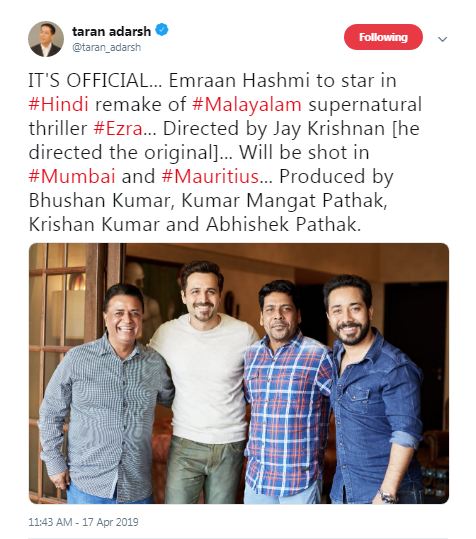This screenshot has height=539, width=476.
Task: Open the #Mauritius hashtag
Action: (210, 176)
